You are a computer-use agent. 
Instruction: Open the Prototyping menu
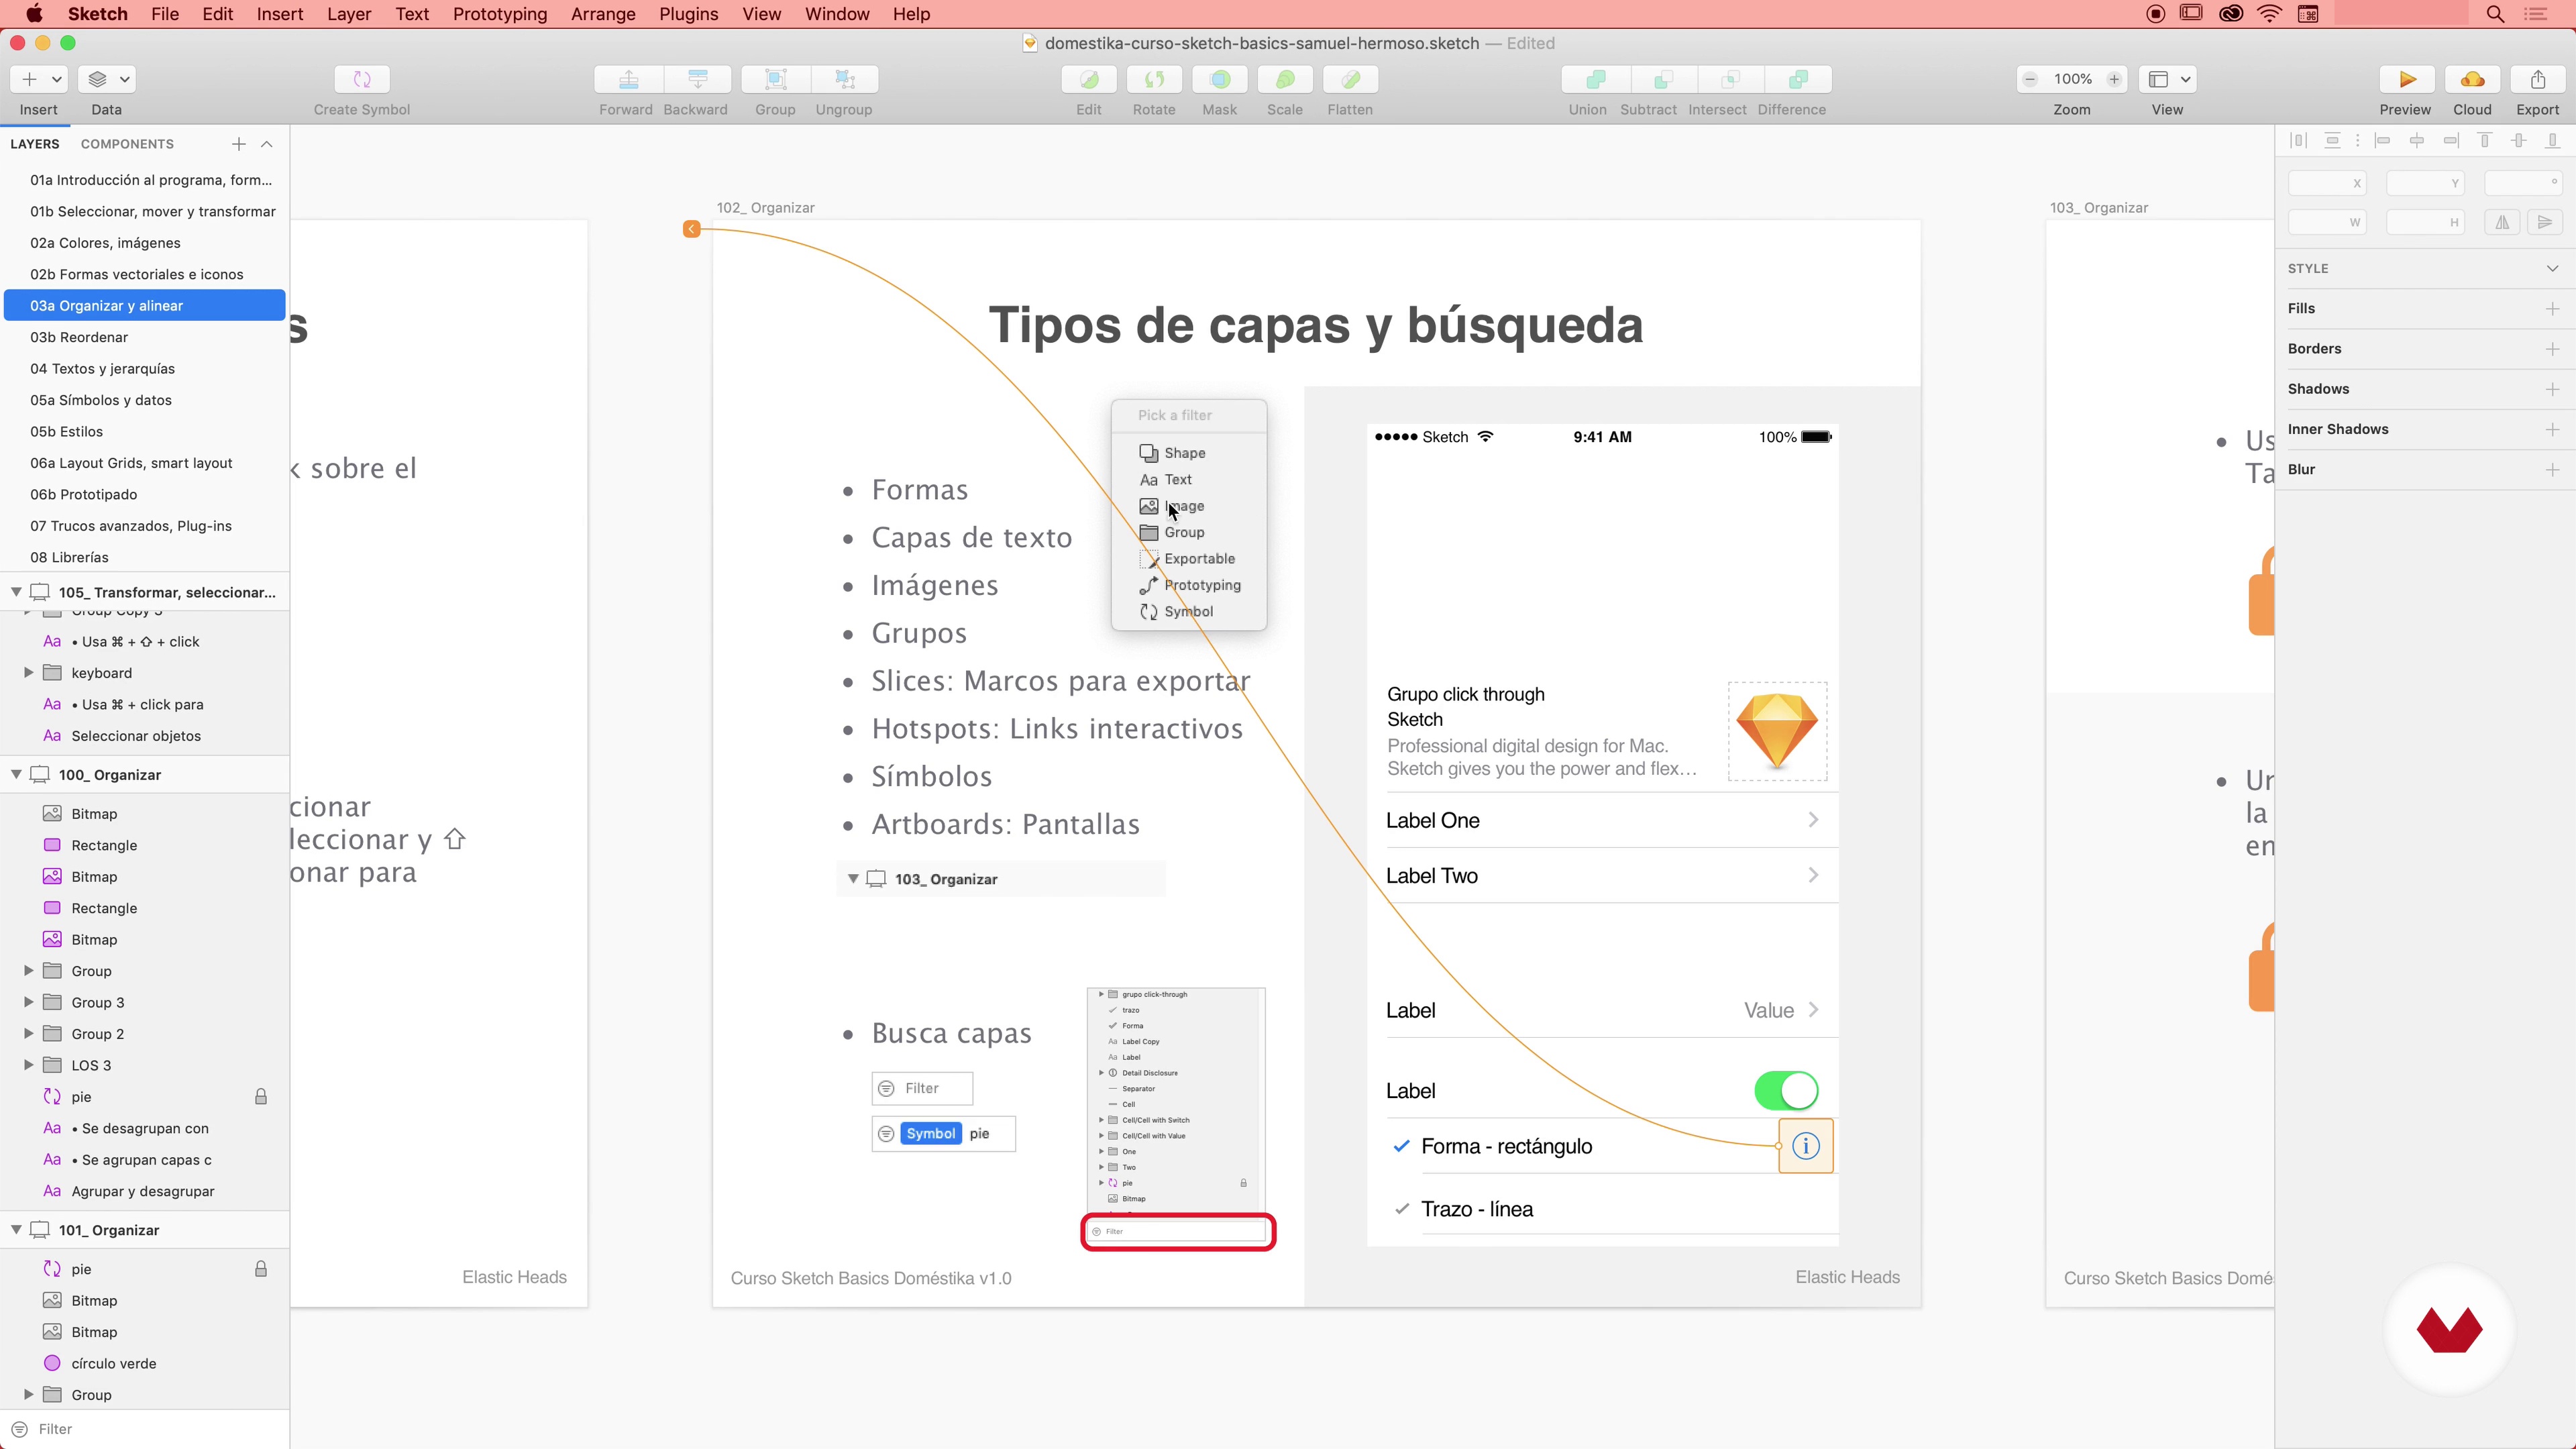499,14
